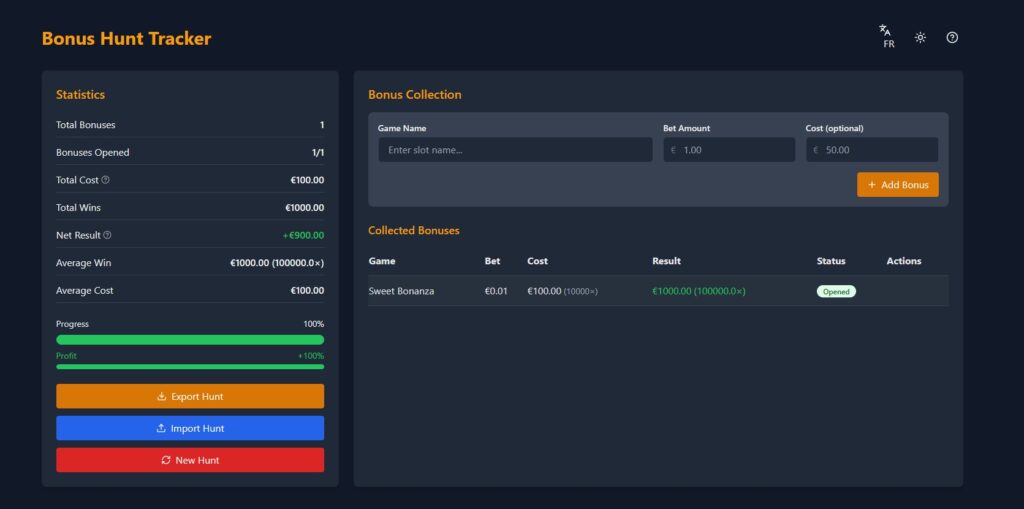Click the Bet column header
Screen dimensions: 1024x509
[x=492, y=261]
